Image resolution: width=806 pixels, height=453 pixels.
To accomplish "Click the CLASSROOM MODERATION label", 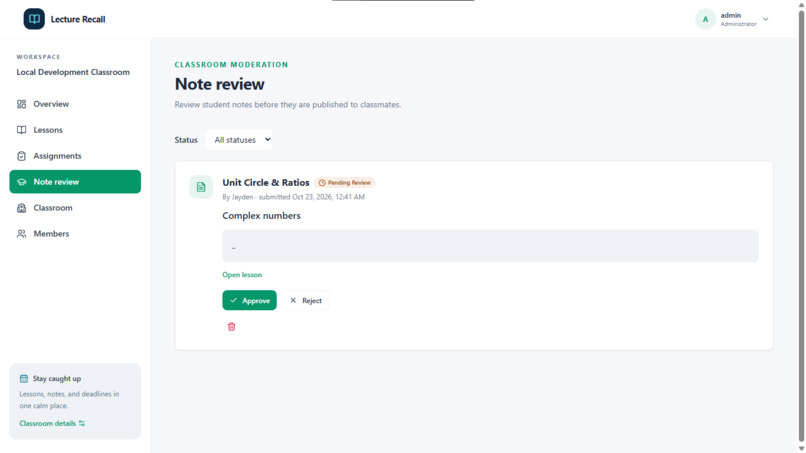I will (x=231, y=65).
